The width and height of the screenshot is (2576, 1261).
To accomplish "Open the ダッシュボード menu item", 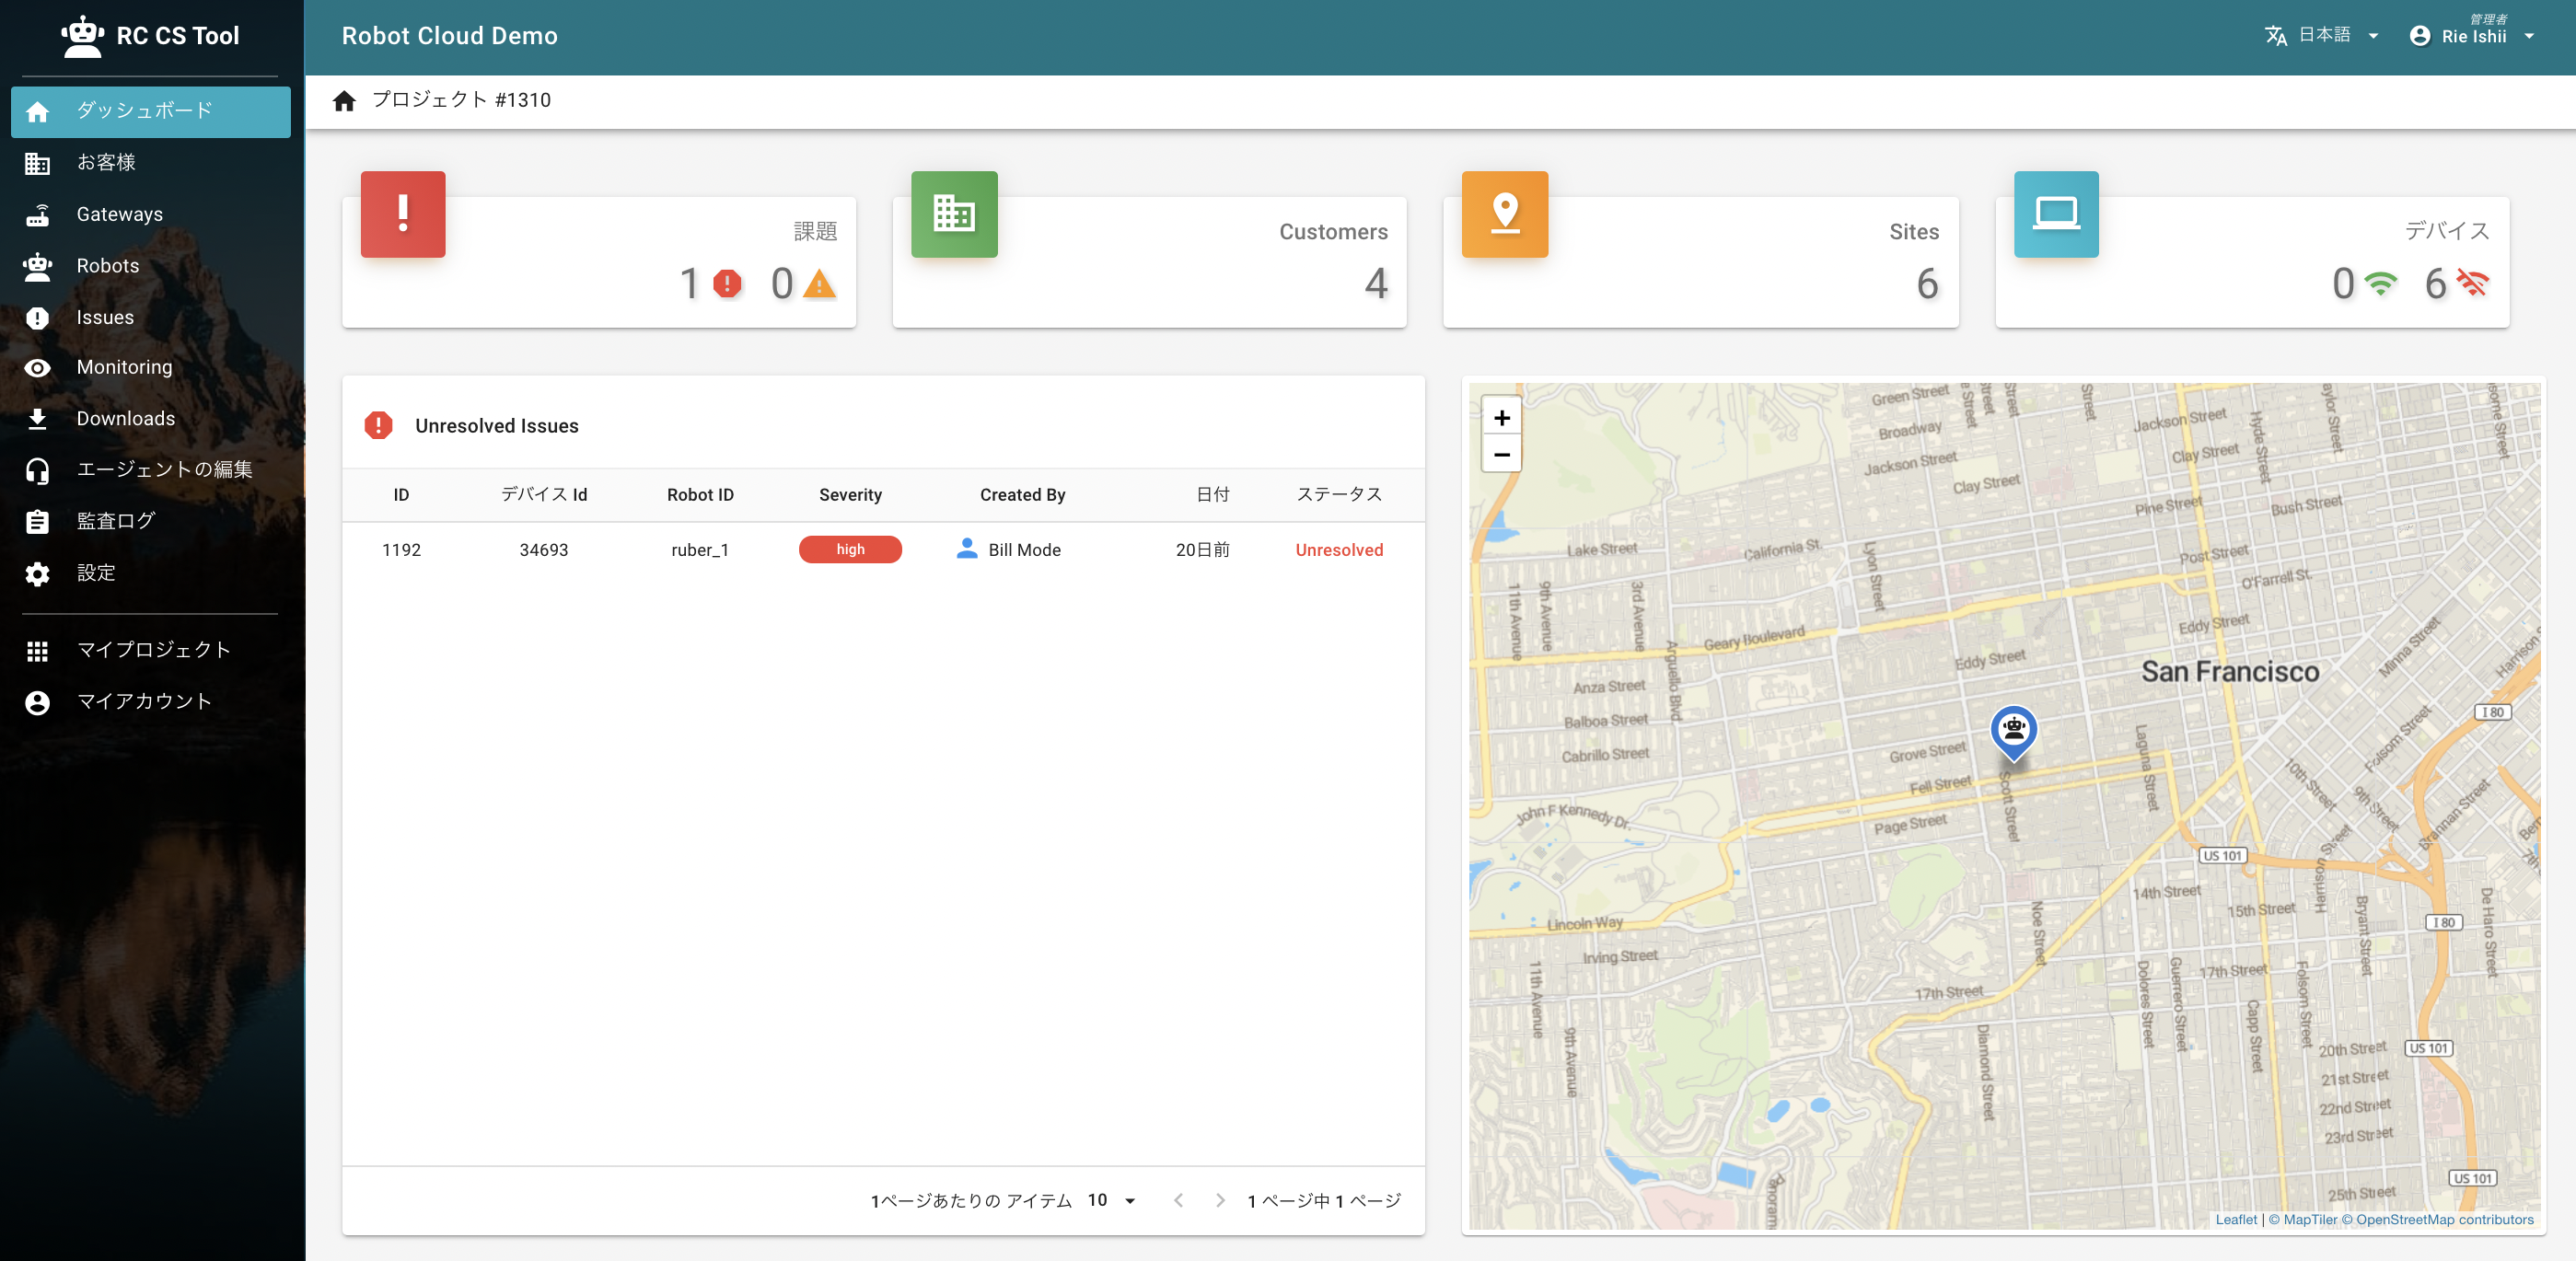I will [x=151, y=111].
